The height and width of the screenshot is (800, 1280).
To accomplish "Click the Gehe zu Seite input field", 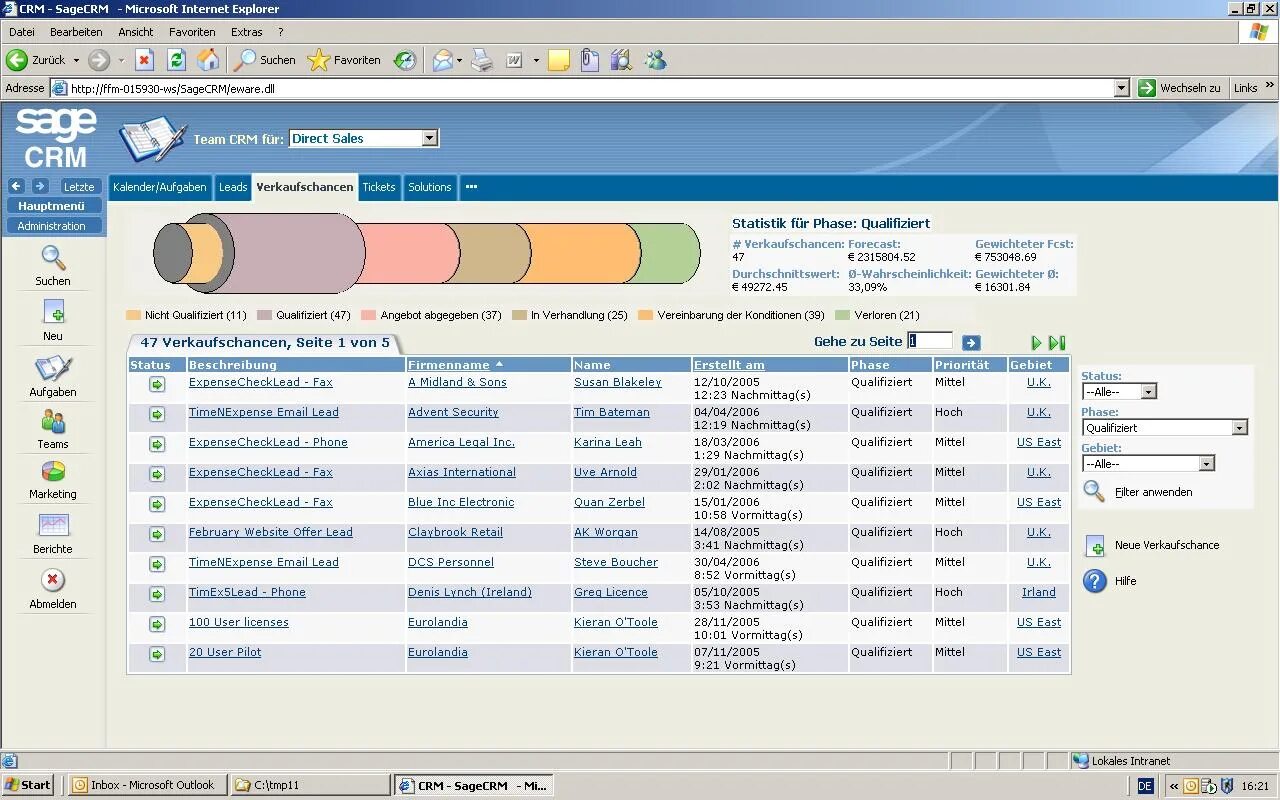I will tap(929, 341).
